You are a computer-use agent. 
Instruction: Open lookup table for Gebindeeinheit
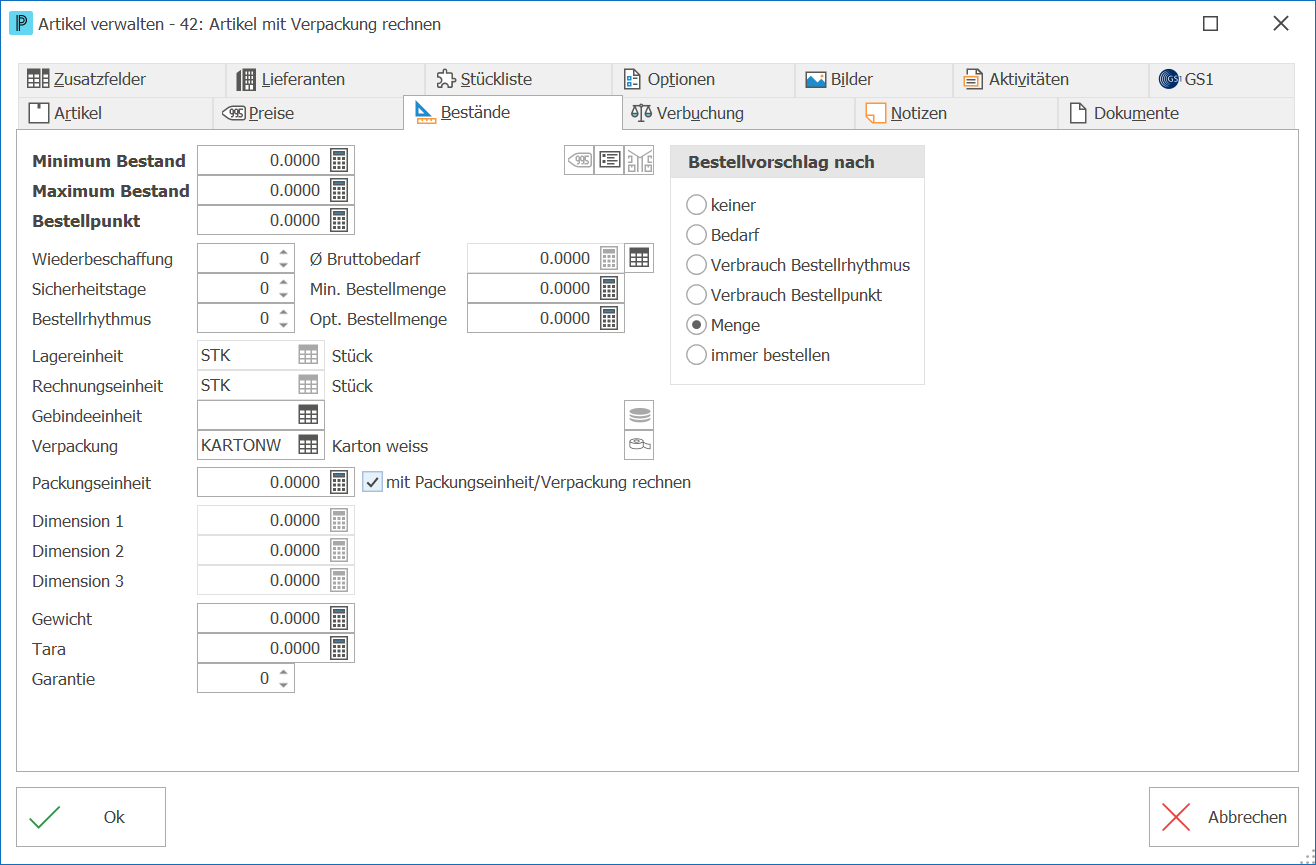tap(309, 415)
